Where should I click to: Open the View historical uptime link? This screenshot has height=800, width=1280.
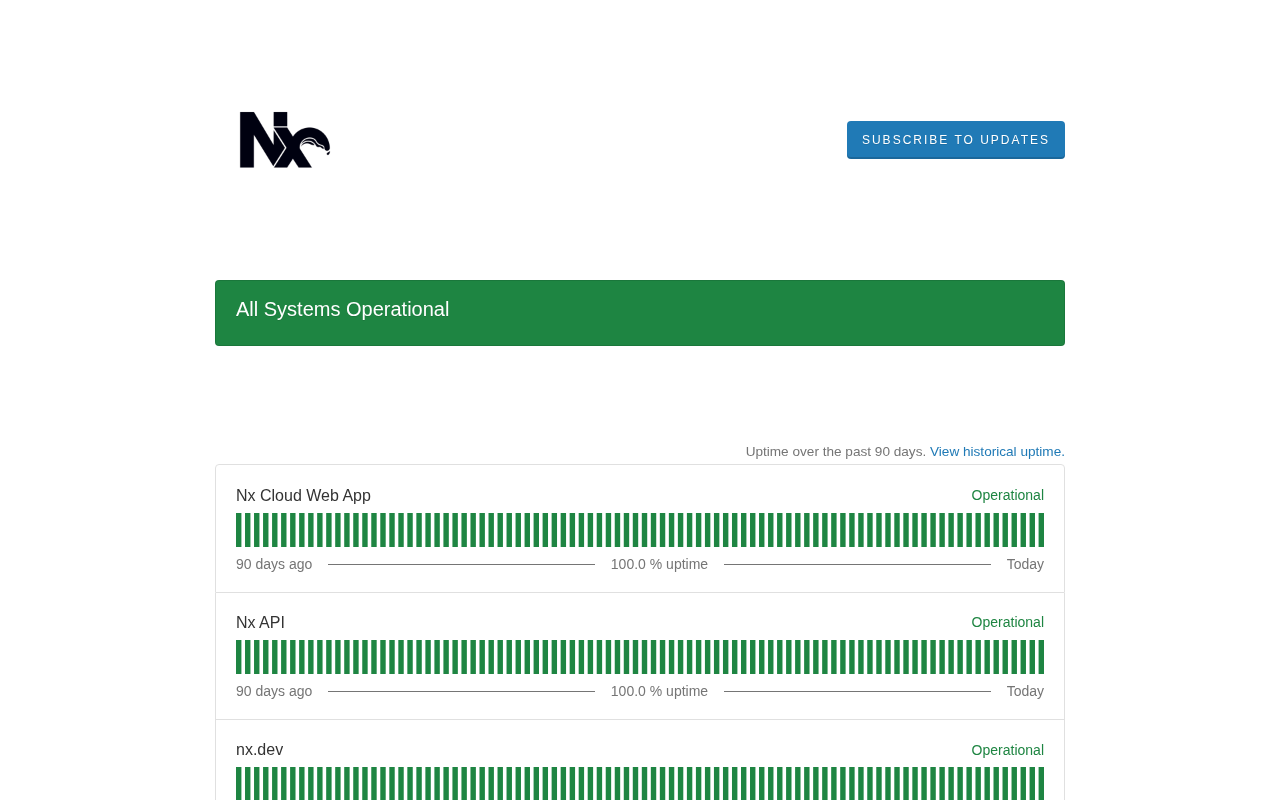997,452
